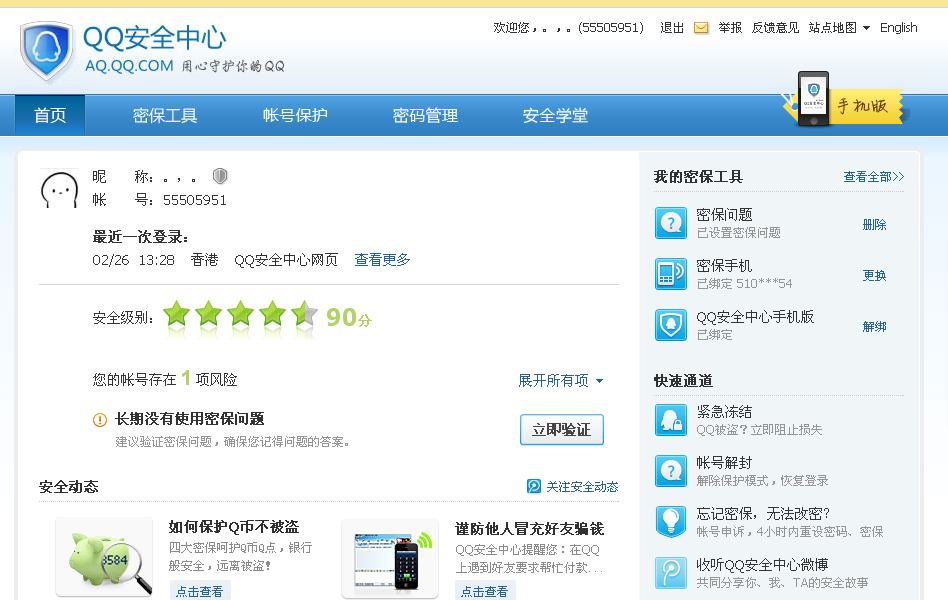Click the 举报 link

coord(730,28)
